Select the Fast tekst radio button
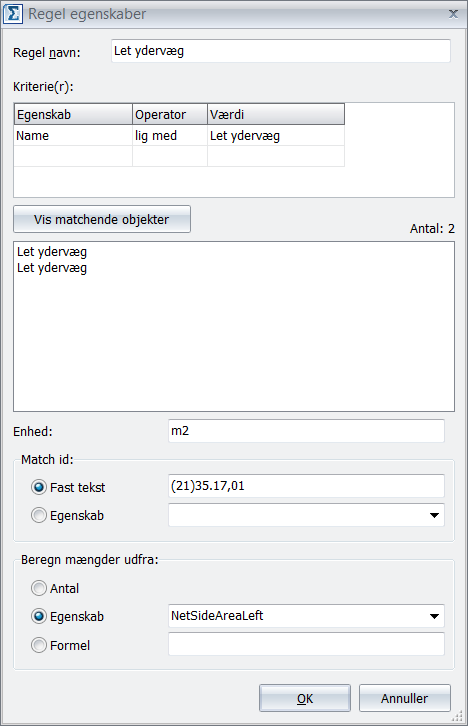Image resolution: width=468 pixels, height=726 pixels. pos(39,487)
